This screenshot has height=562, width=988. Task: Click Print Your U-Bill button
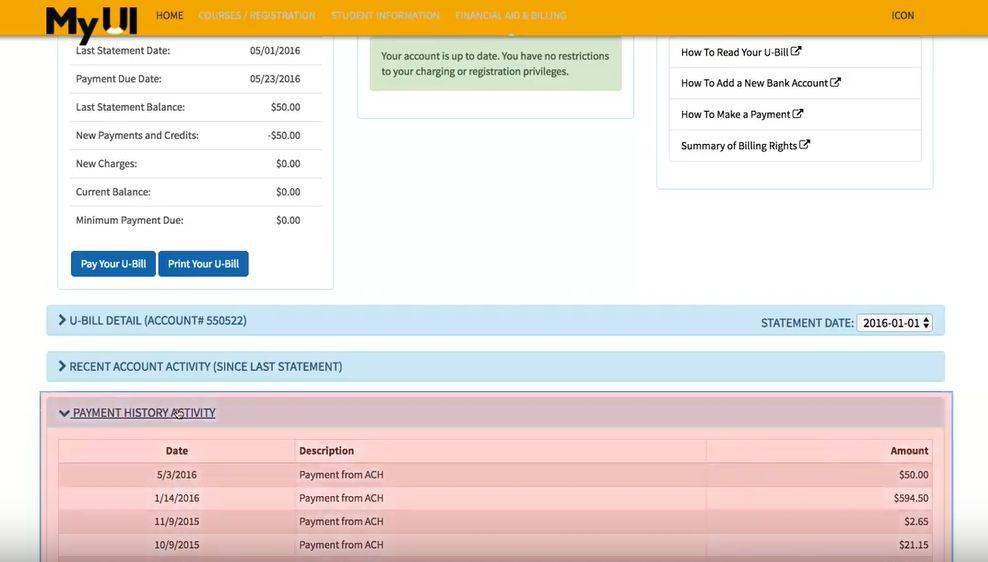pyautogui.click(x=204, y=264)
